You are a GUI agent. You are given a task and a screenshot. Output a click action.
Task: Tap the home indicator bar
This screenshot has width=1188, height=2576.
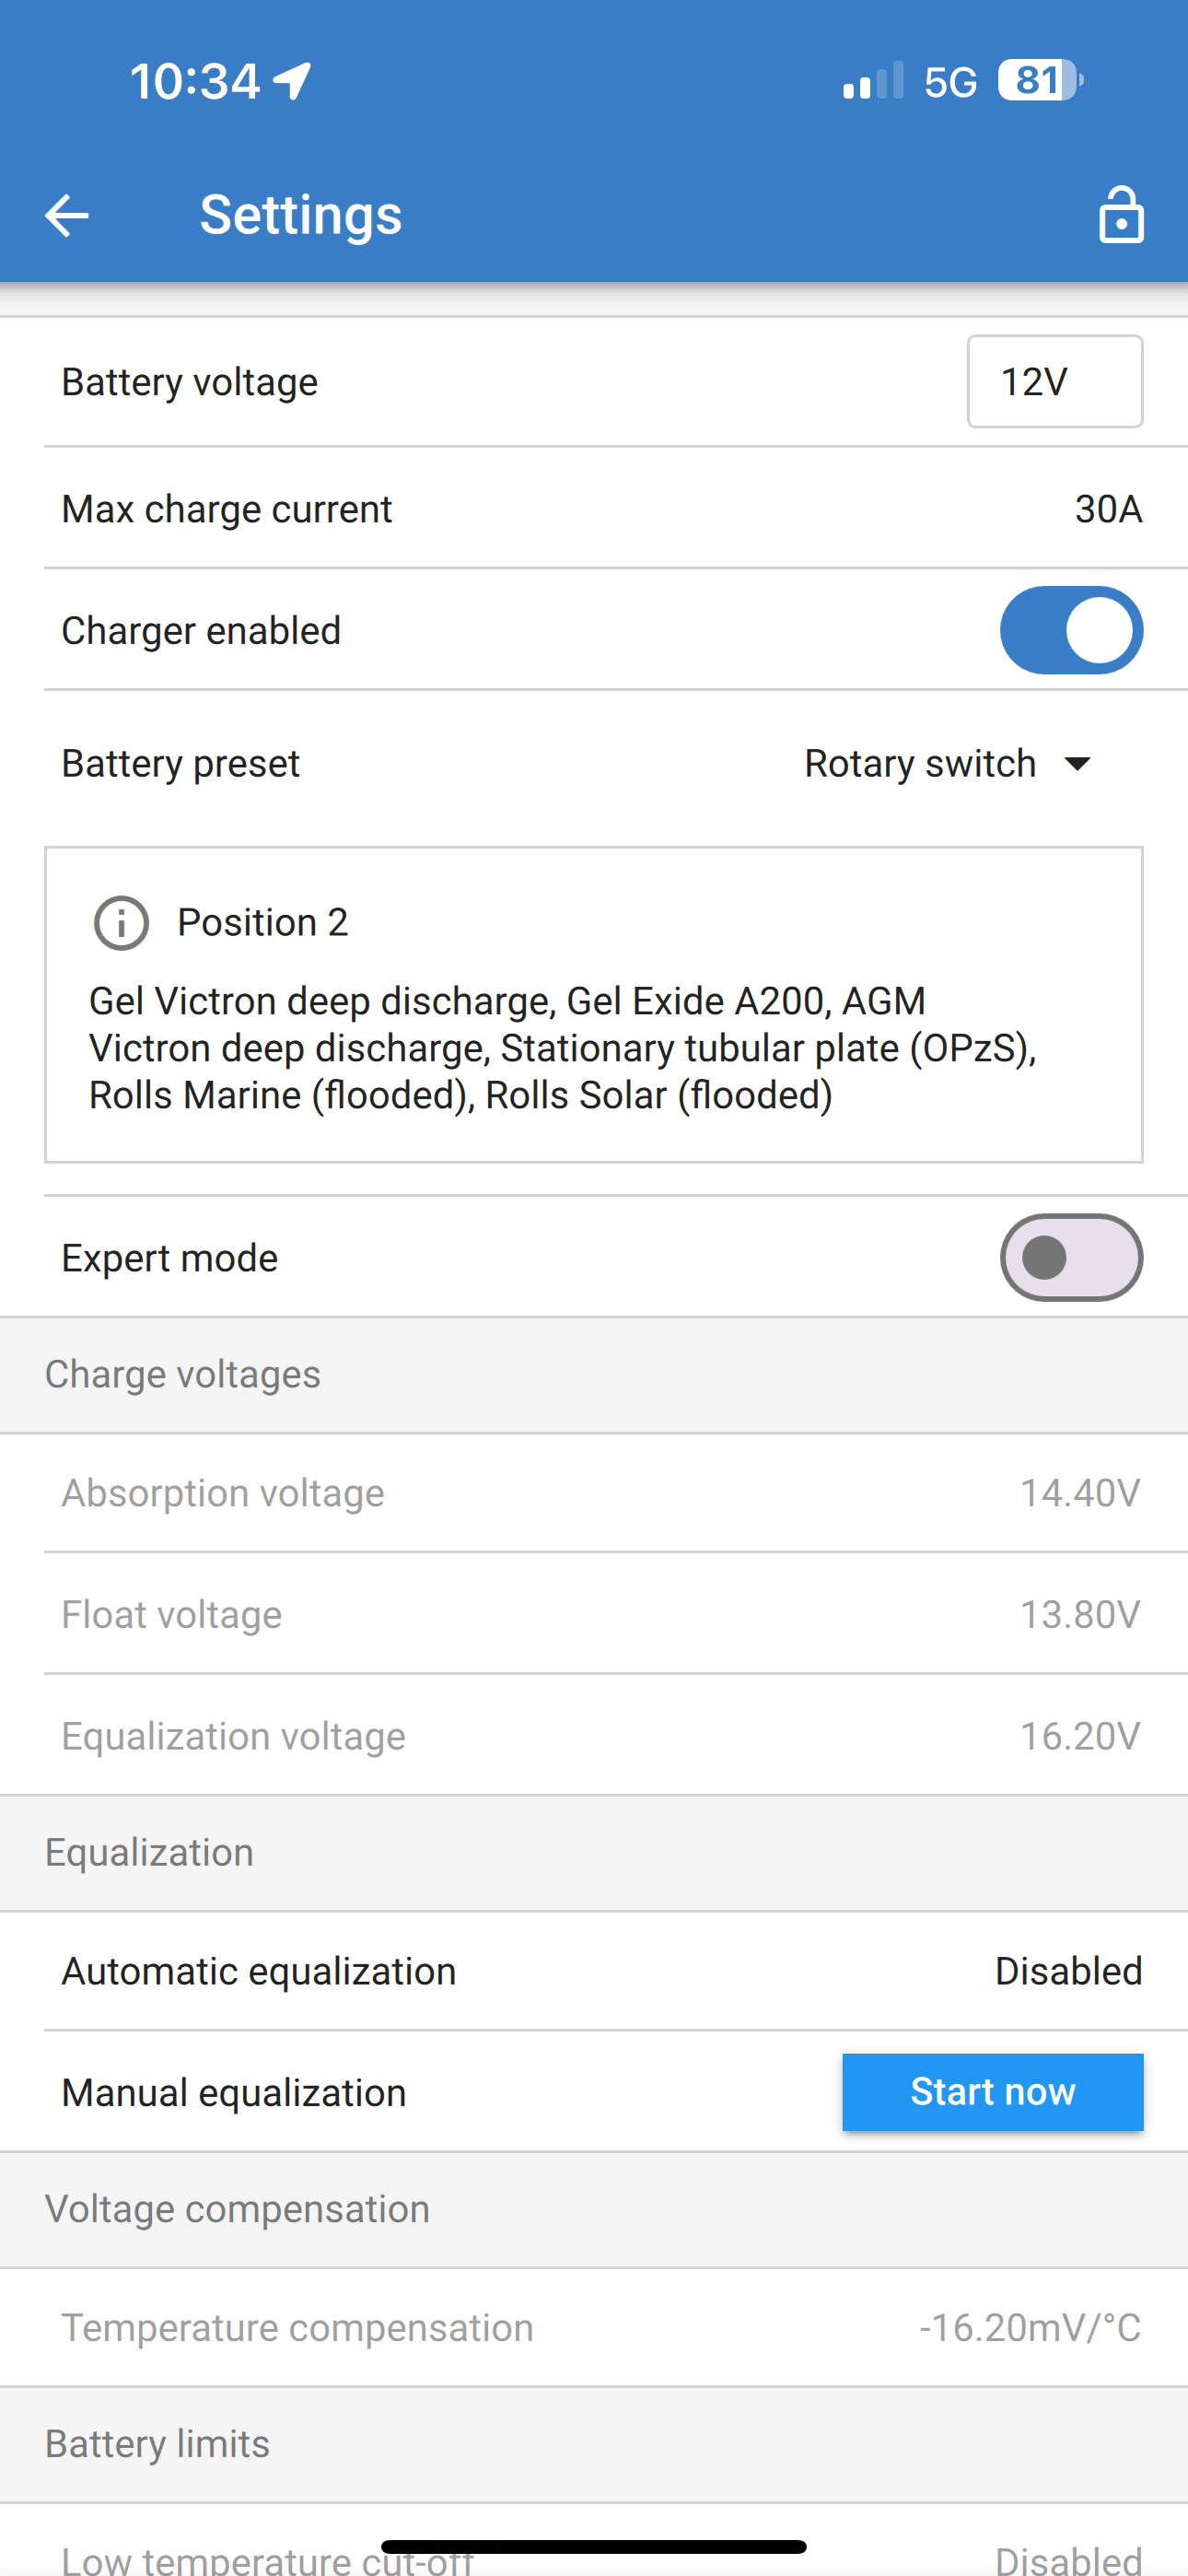coord(594,2546)
